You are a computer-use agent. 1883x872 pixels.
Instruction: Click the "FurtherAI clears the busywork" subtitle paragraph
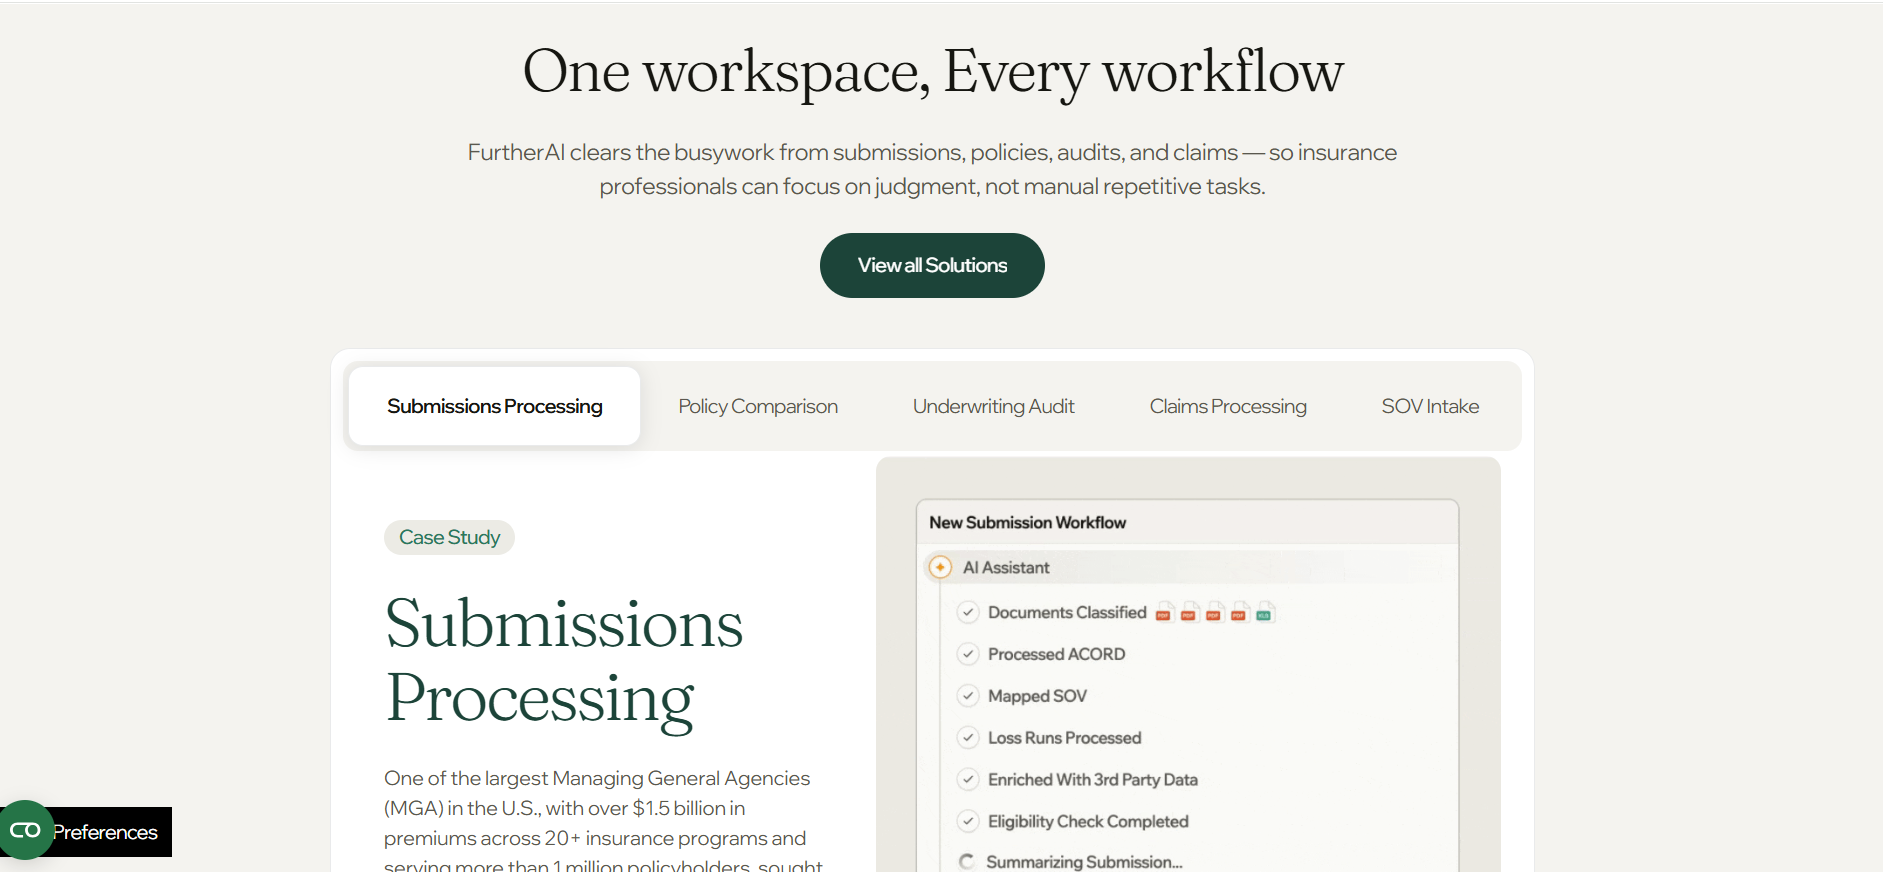932,169
